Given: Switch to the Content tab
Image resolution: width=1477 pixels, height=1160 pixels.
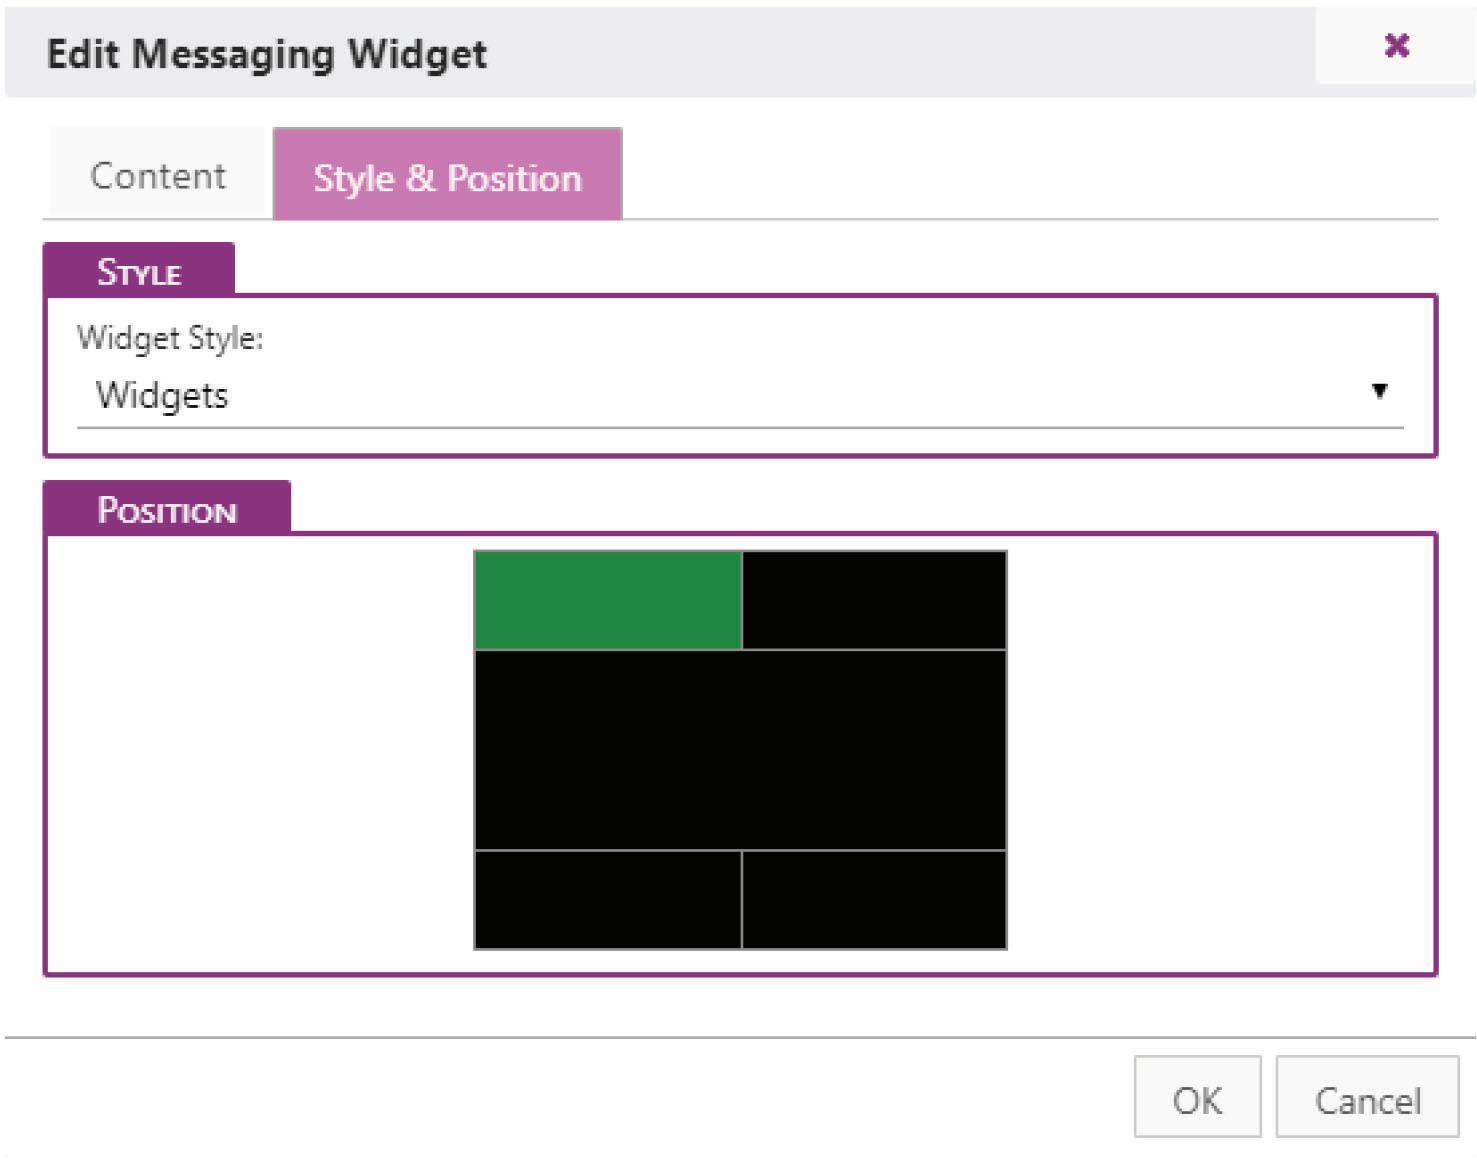Looking at the screenshot, I should coord(158,176).
